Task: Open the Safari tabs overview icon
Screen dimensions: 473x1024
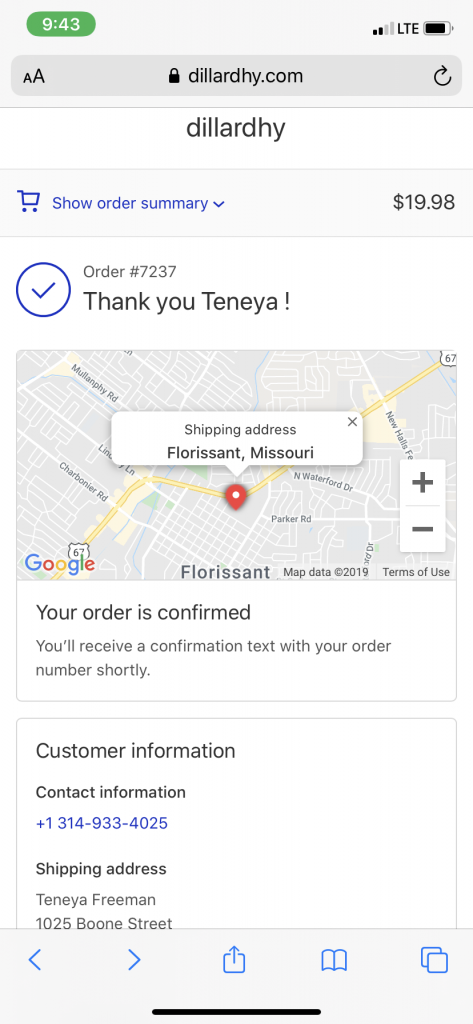Action: [x=434, y=959]
